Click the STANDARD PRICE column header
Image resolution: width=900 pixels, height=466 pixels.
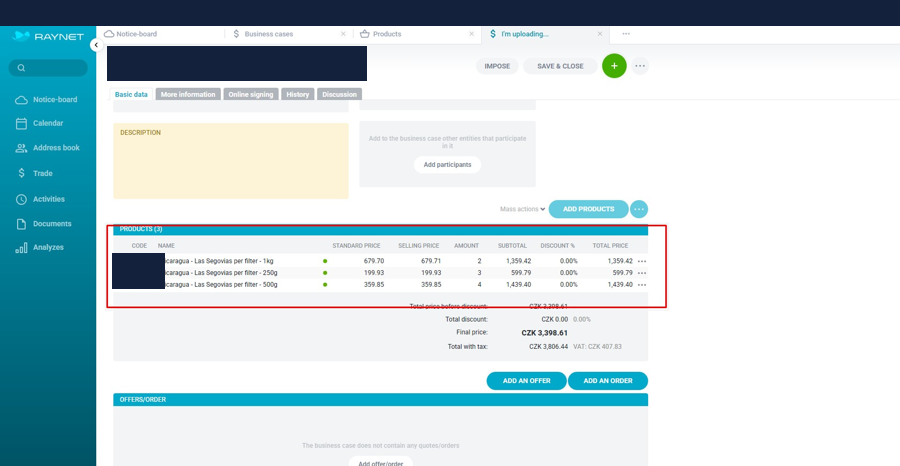tap(356, 246)
